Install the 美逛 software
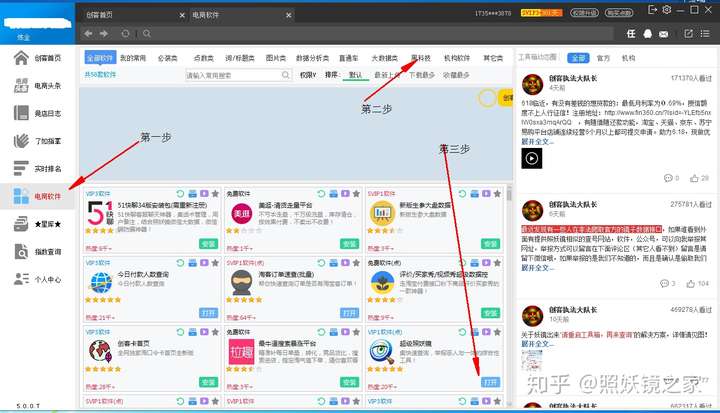Image resolution: width=720 pixels, height=413 pixels. click(349, 244)
